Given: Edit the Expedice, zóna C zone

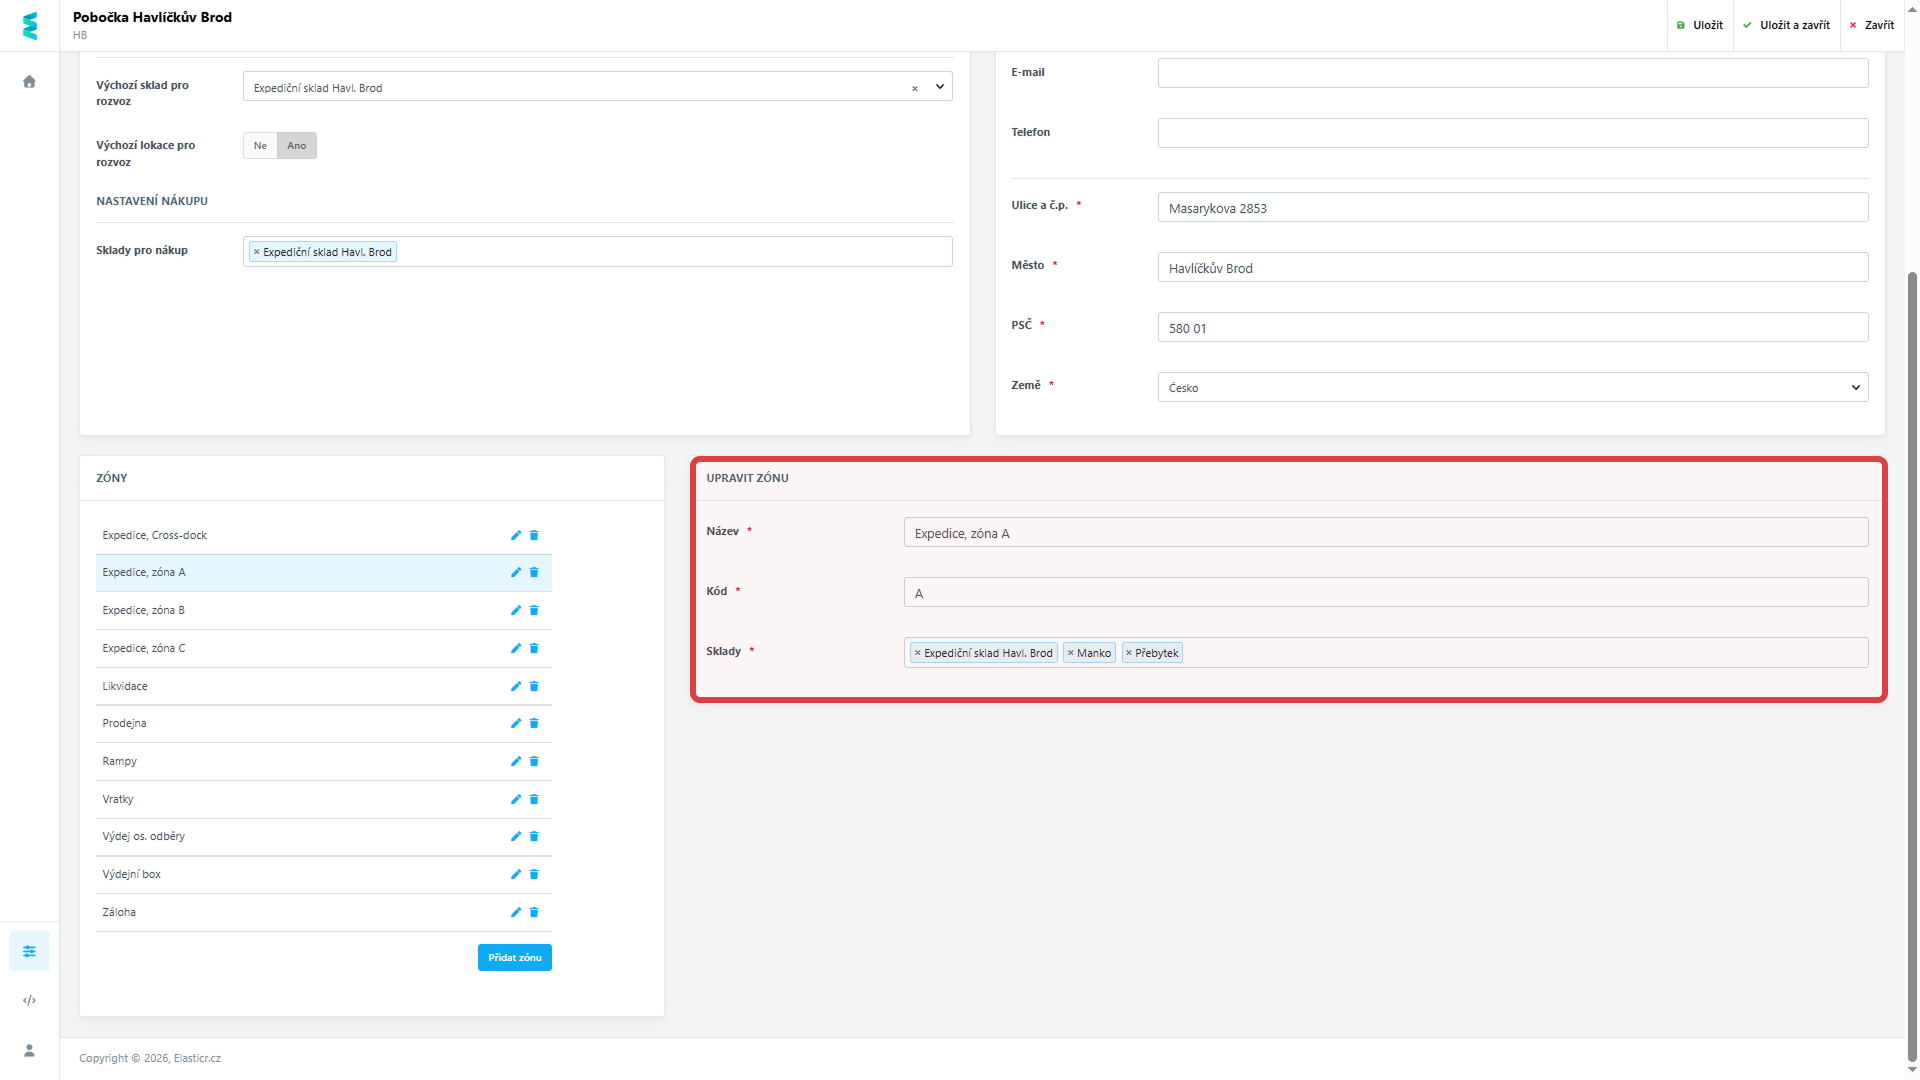Looking at the screenshot, I should coord(516,648).
